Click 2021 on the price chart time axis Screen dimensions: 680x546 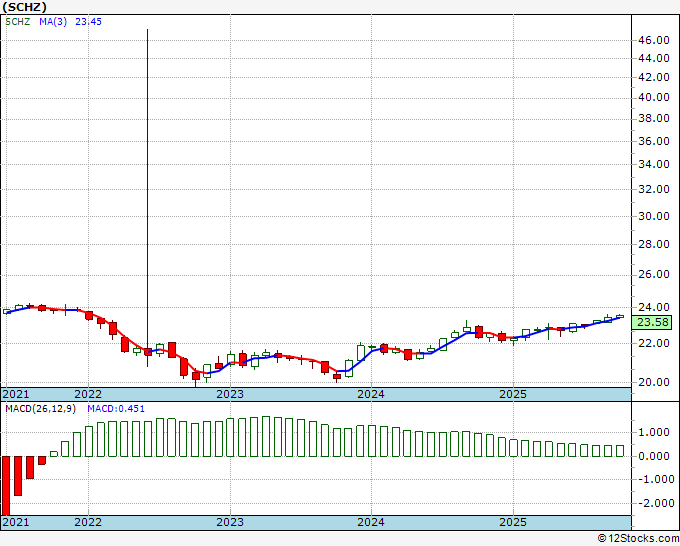click(16, 394)
